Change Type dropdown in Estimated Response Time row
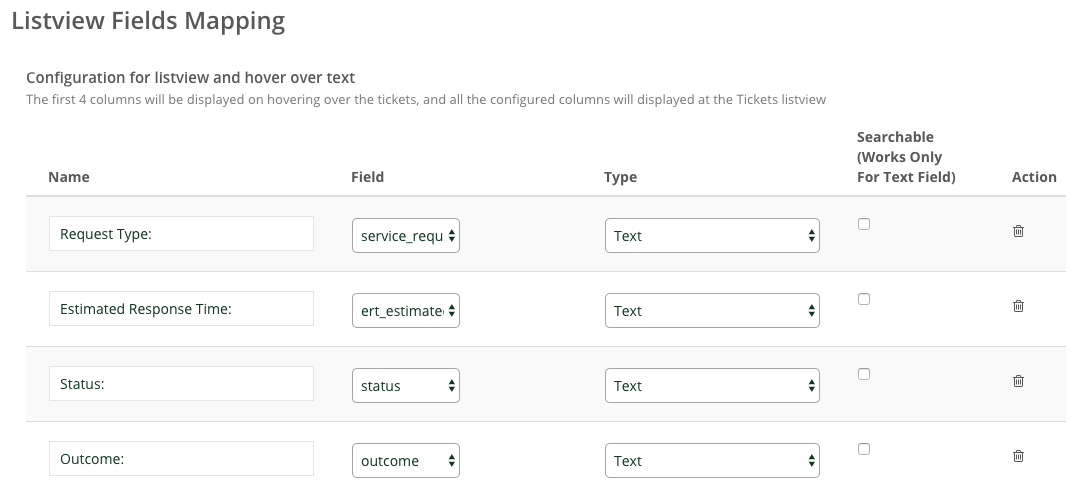 [x=712, y=310]
